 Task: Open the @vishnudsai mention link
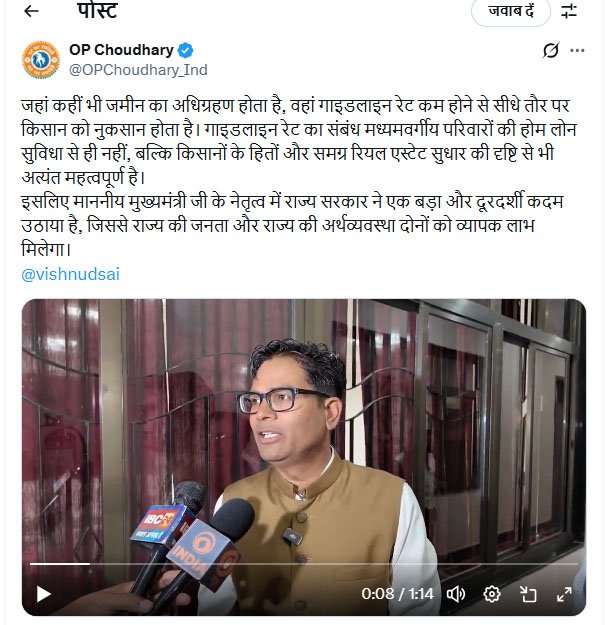71,274
